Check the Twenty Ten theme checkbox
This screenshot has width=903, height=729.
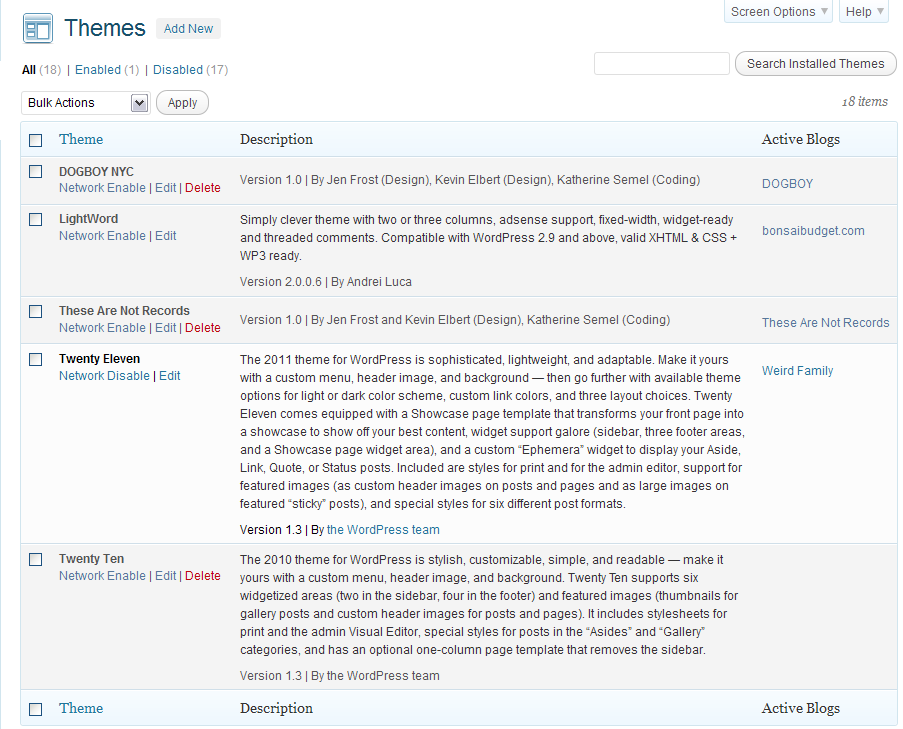[x=36, y=560]
